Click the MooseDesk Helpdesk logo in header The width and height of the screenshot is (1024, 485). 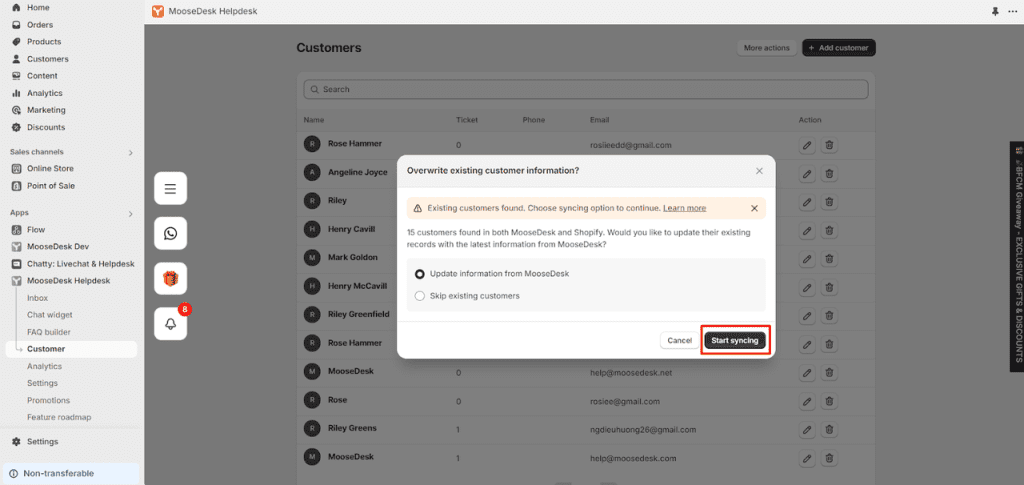click(157, 12)
